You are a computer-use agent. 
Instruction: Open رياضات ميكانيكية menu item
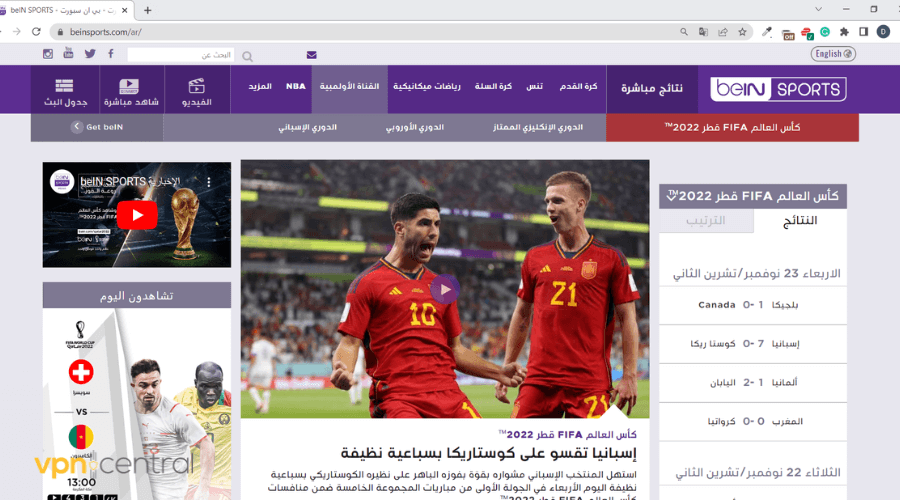click(427, 87)
